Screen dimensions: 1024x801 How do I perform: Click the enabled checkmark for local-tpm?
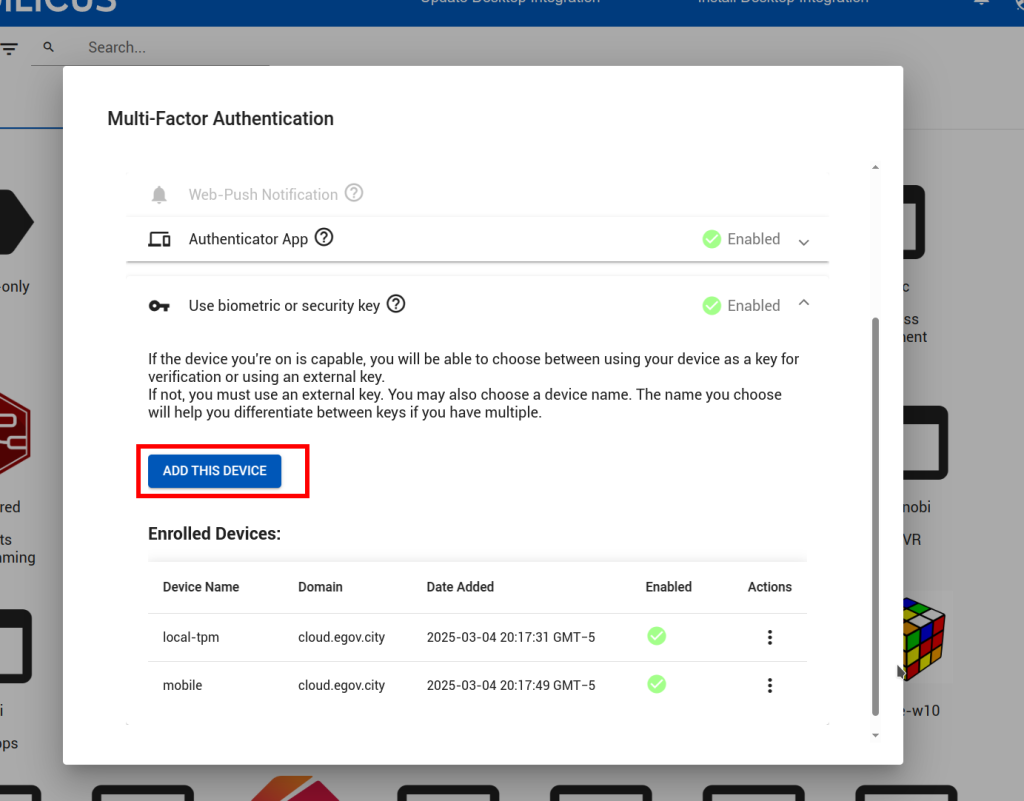pos(656,636)
